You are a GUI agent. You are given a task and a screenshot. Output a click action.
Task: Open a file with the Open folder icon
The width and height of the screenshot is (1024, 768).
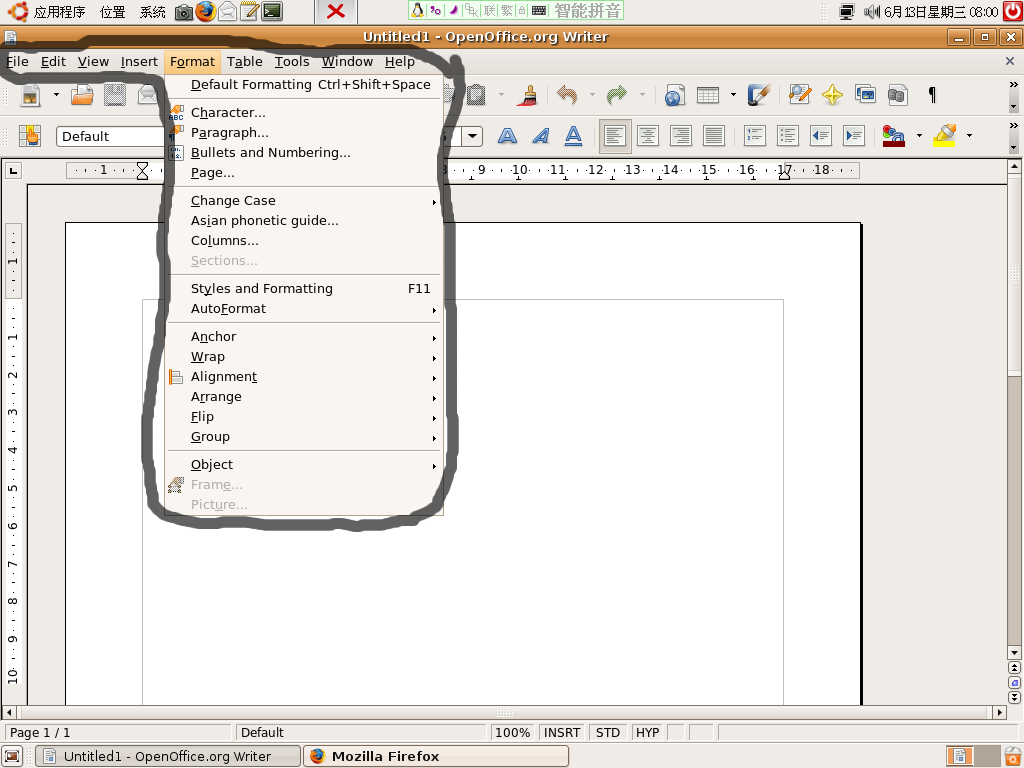pyautogui.click(x=83, y=95)
